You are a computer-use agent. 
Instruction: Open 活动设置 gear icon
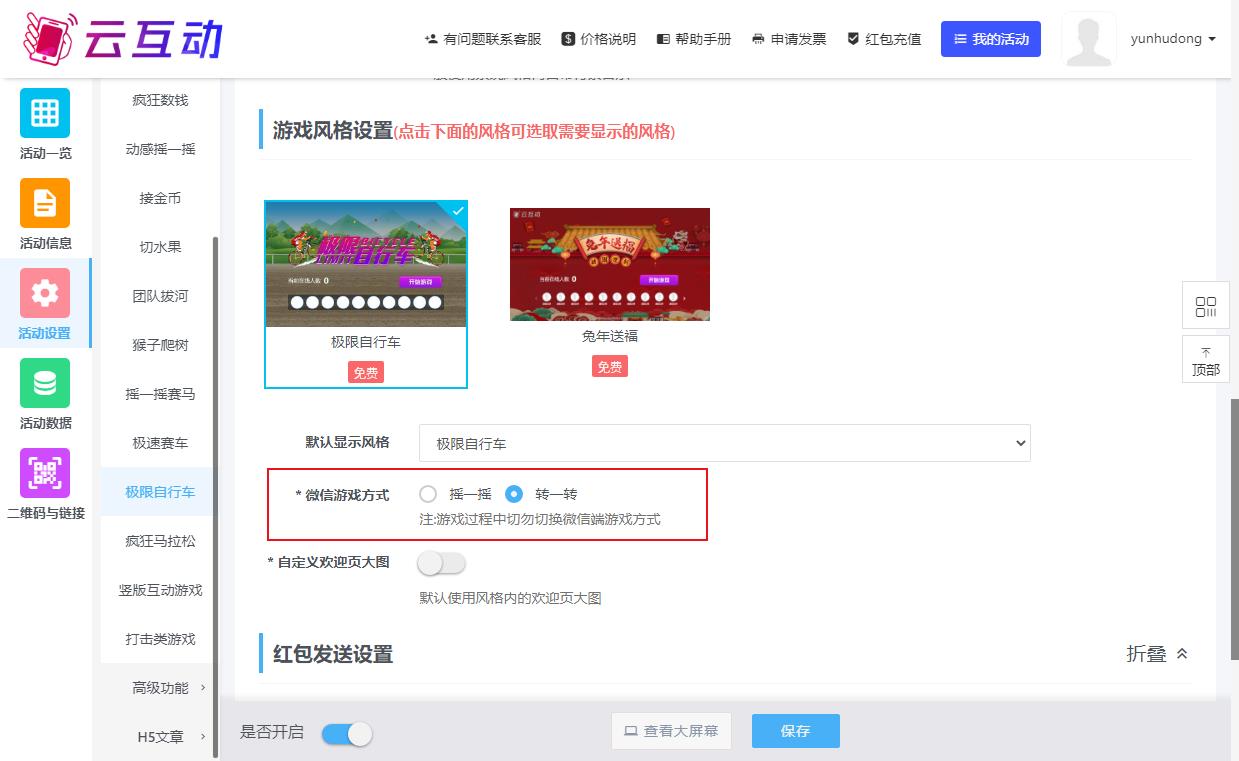tap(45, 293)
